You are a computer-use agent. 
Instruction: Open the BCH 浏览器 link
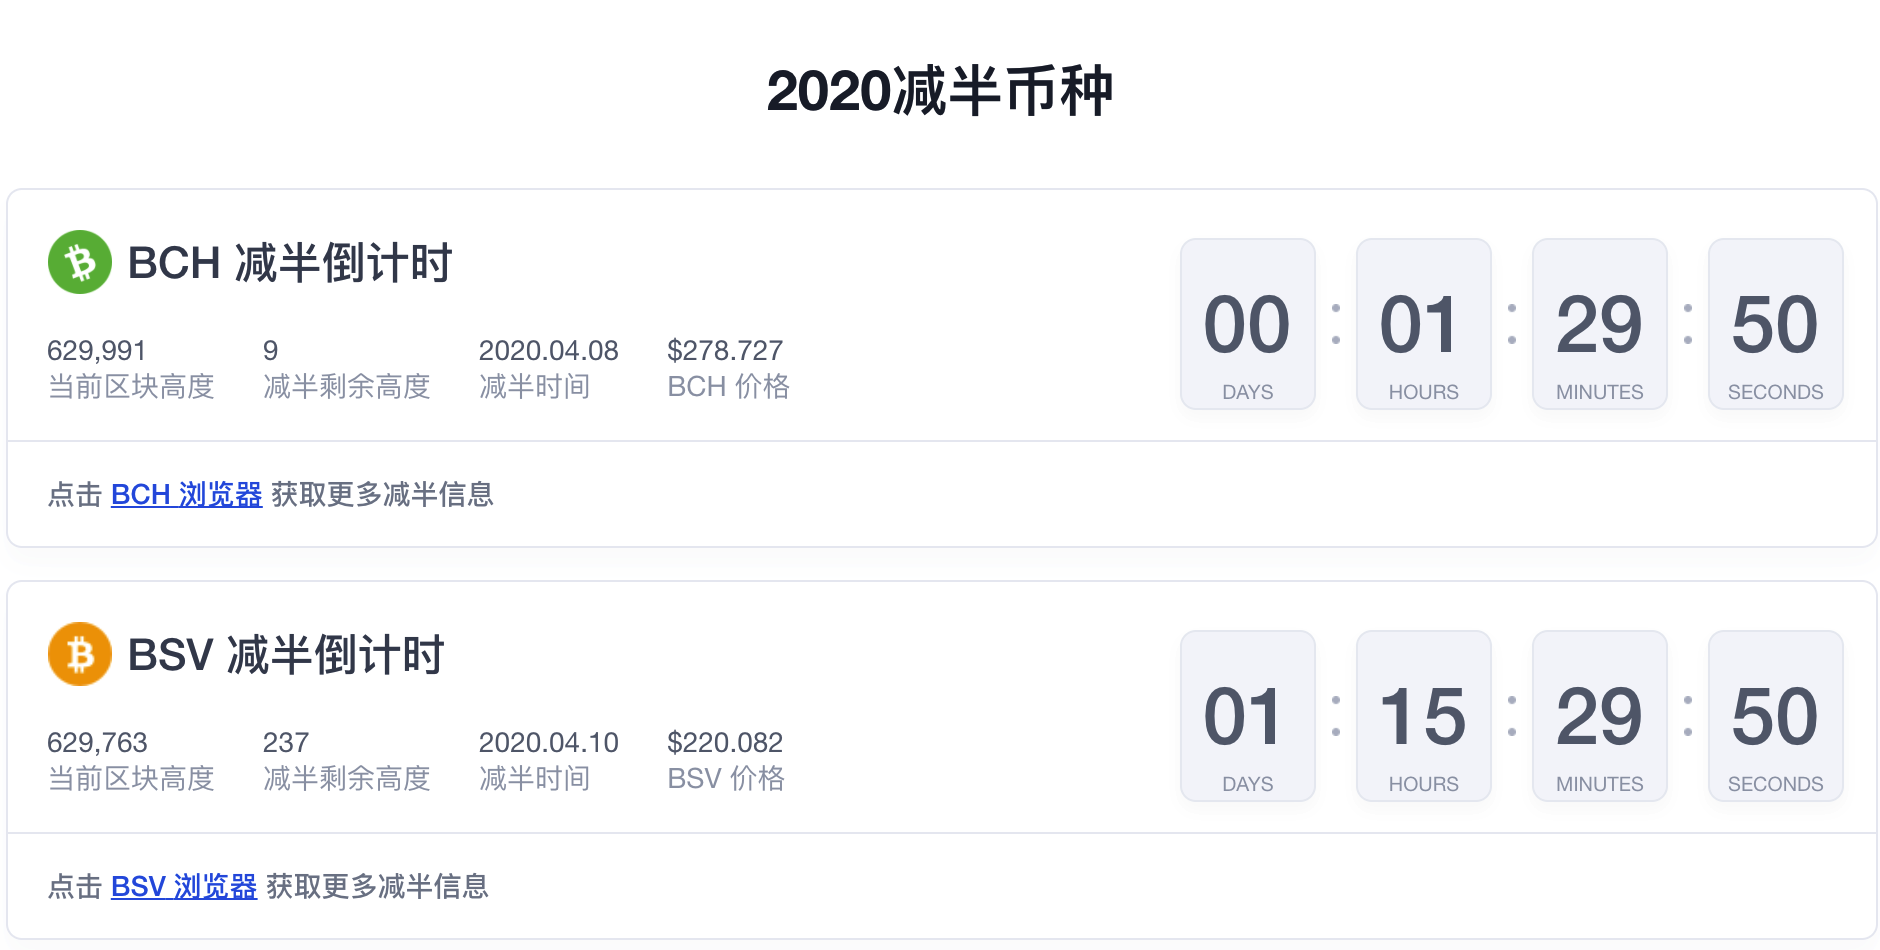tap(186, 494)
